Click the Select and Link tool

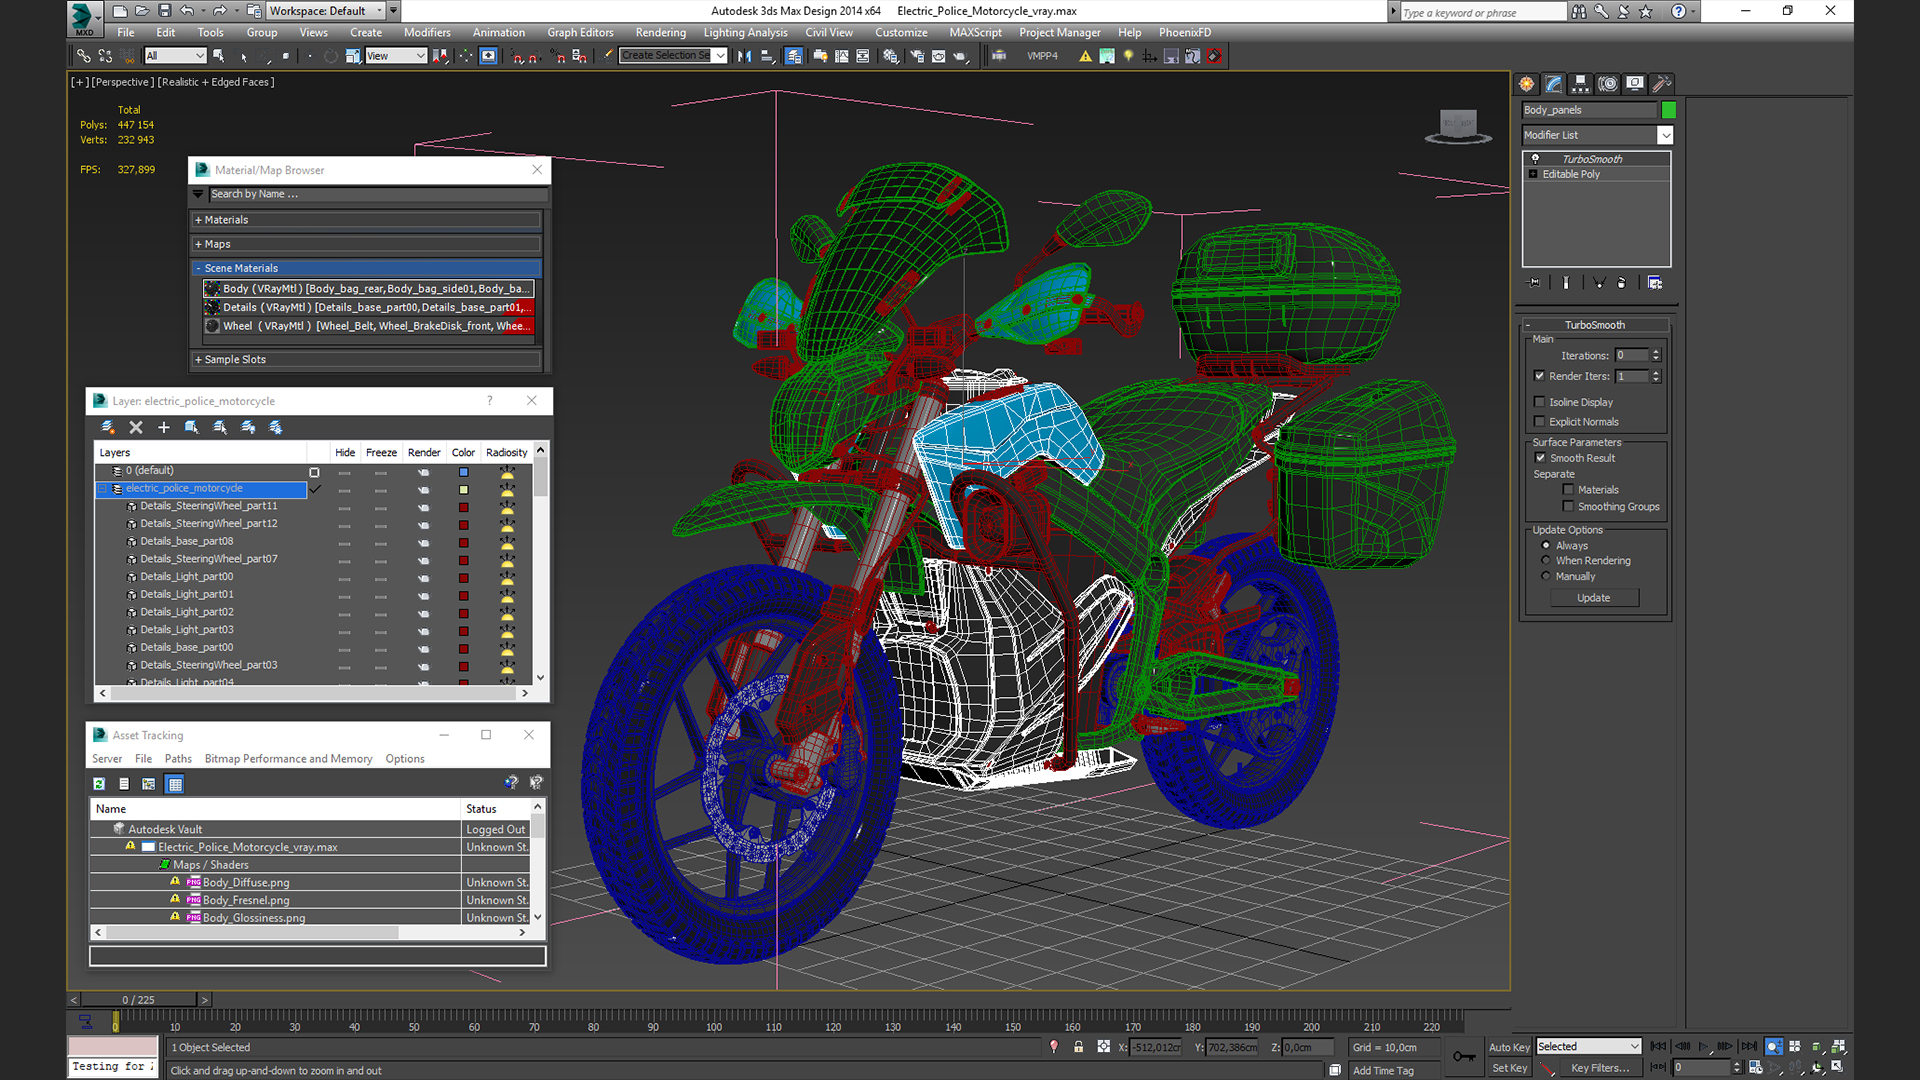click(84, 56)
